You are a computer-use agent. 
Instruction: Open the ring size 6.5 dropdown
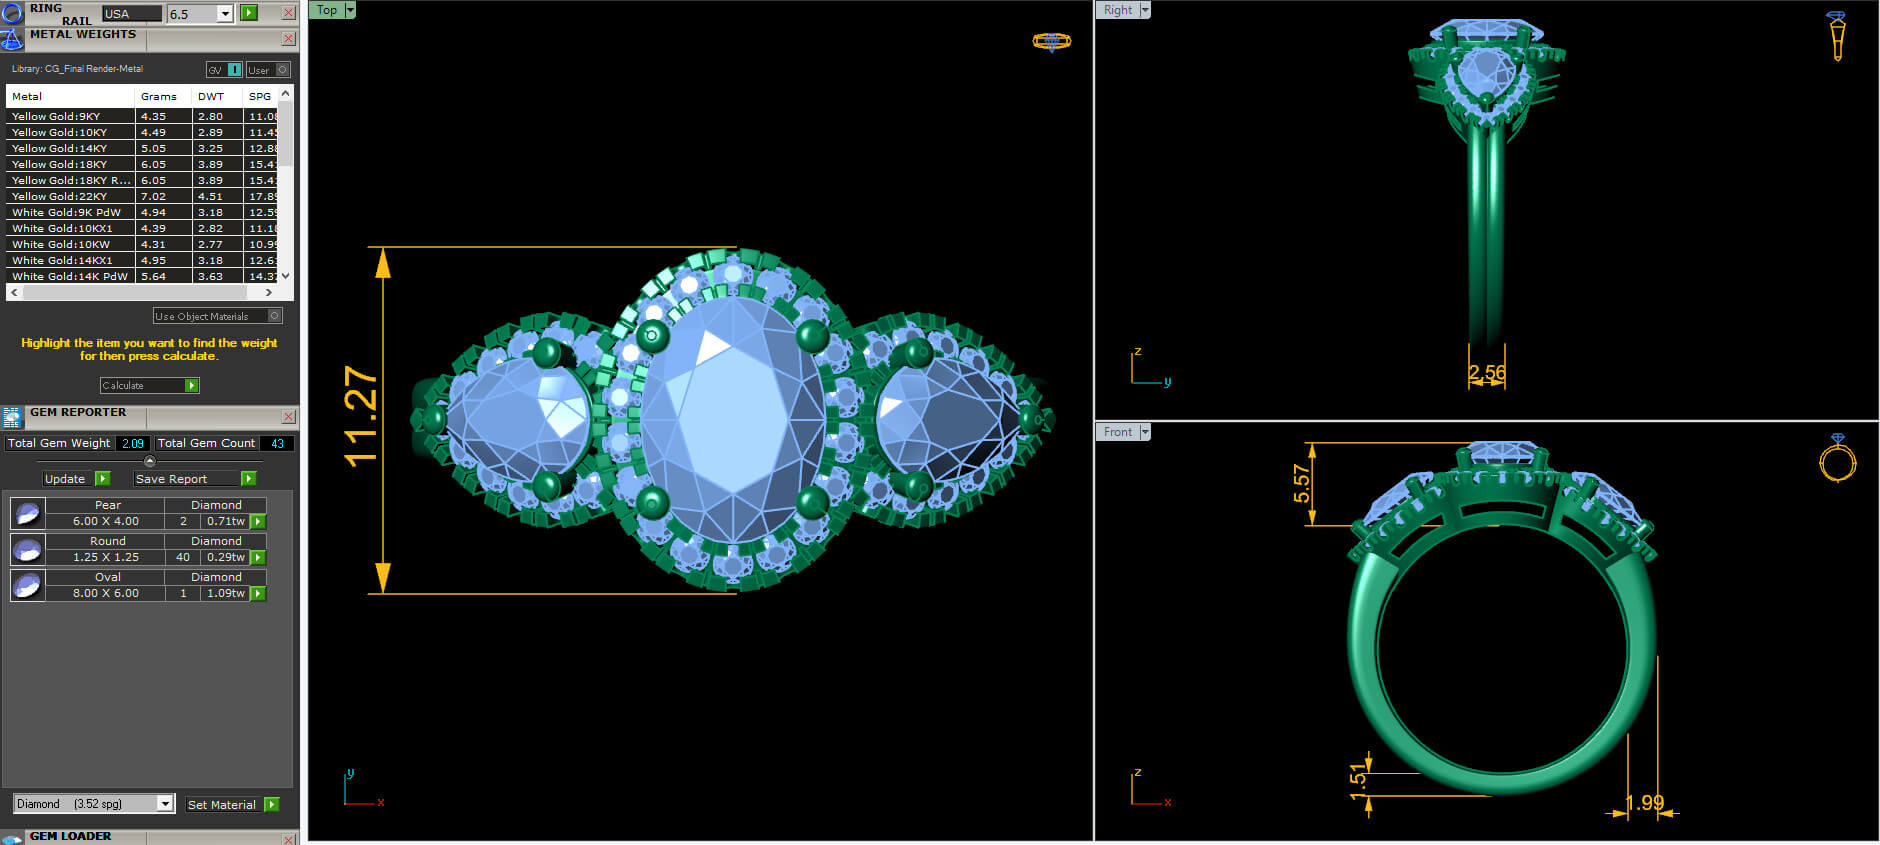pos(225,14)
